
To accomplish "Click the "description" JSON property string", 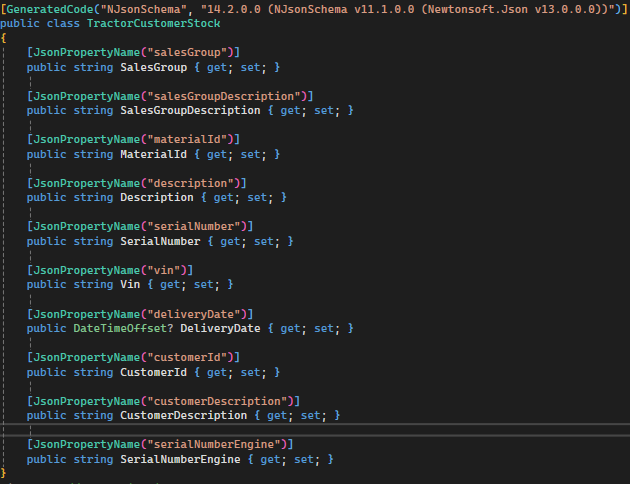I will pyautogui.click(x=190, y=183).
